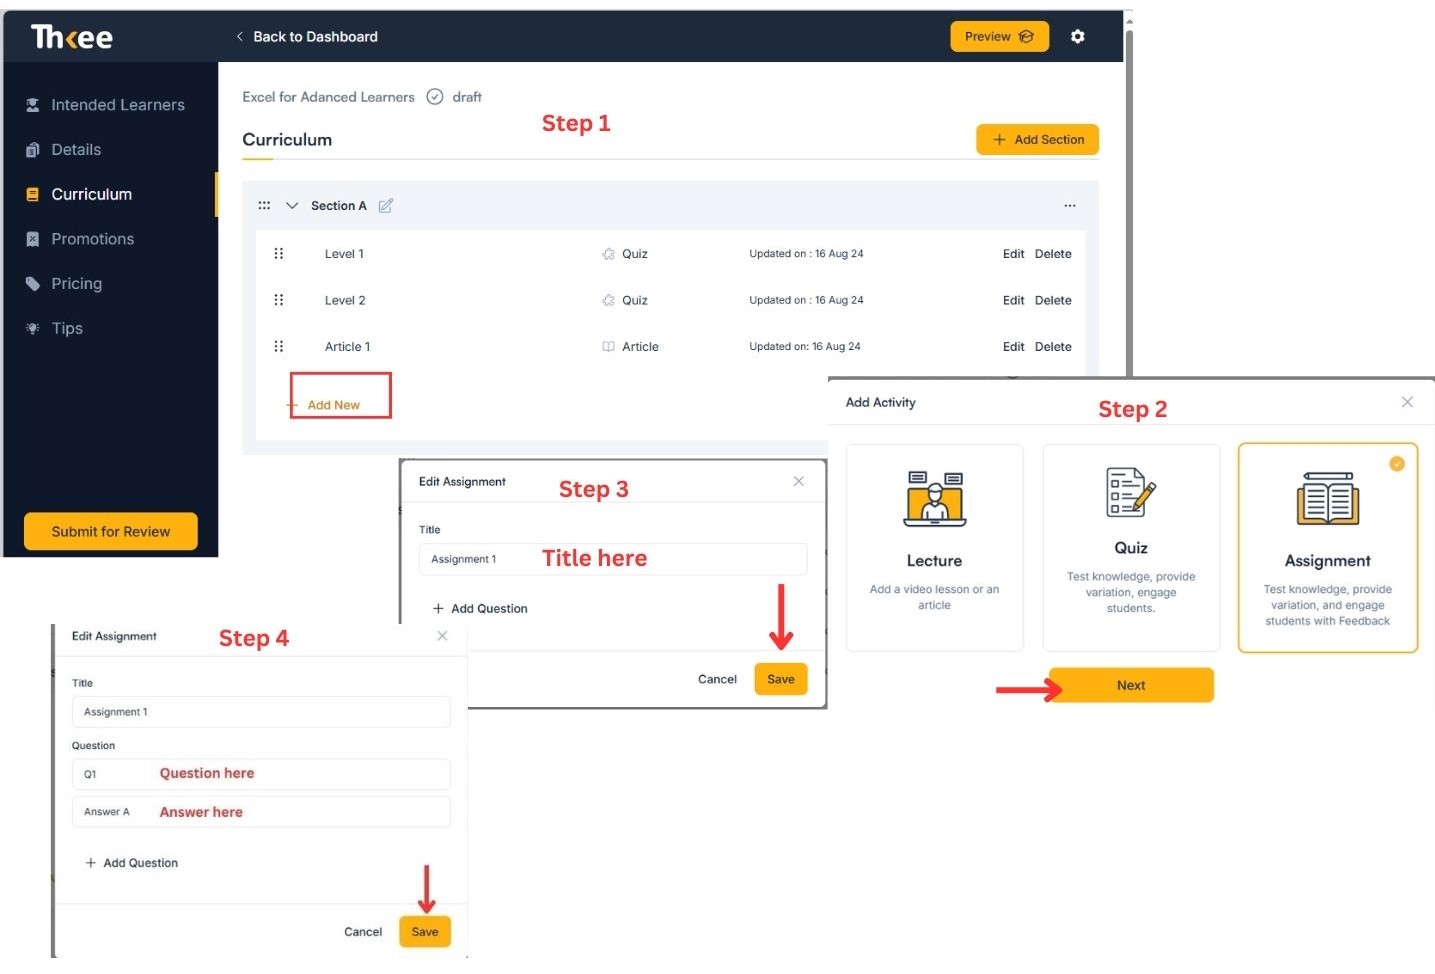Click the drag handle for Level 1 row
Image resolution: width=1435 pixels, height=974 pixels.
(279, 254)
